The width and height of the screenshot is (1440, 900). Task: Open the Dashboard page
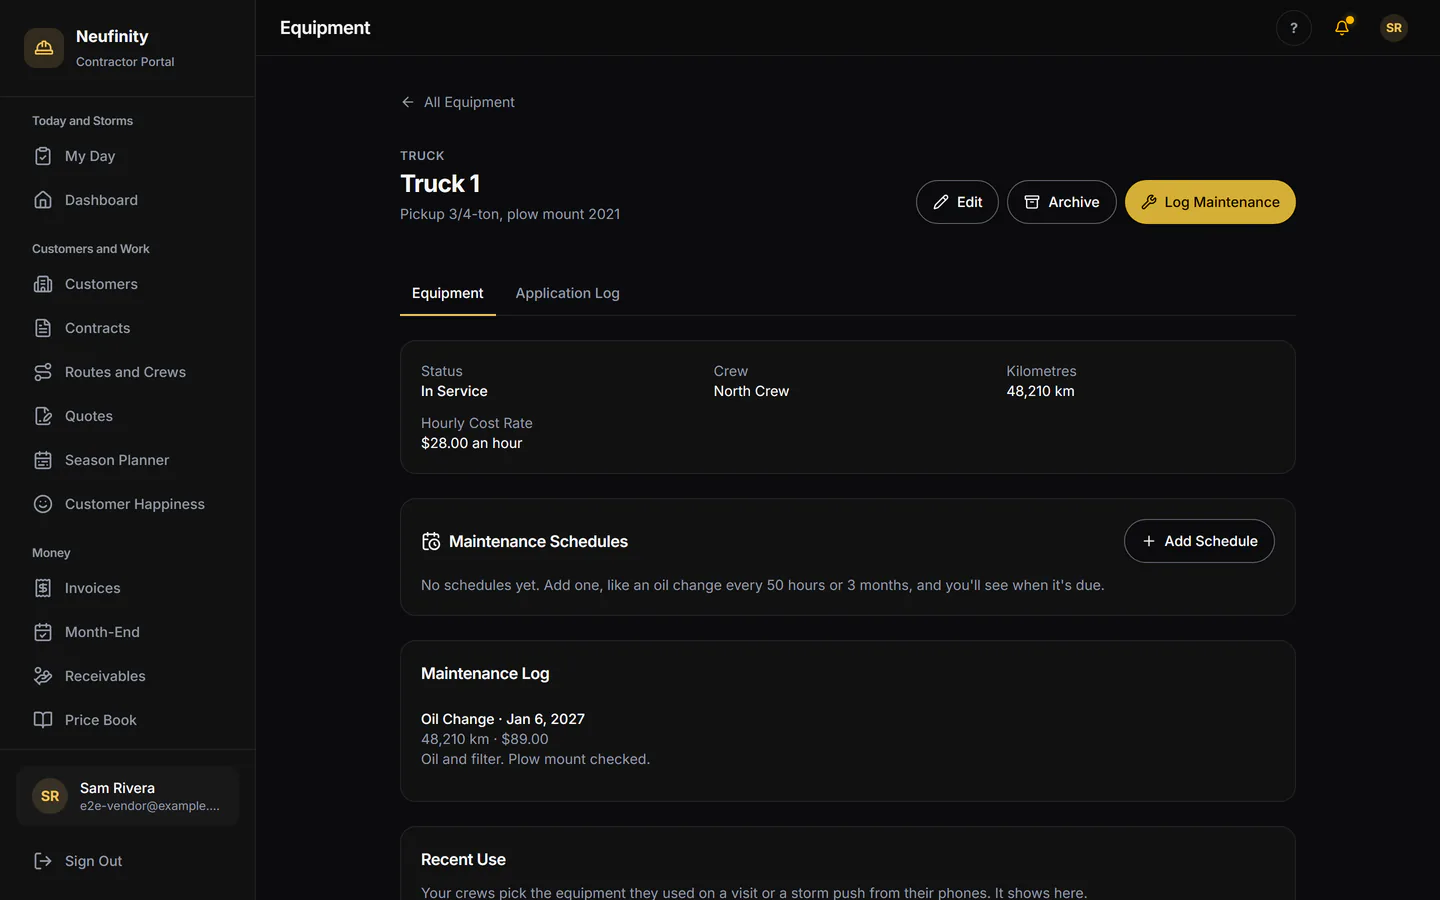click(127, 200)
